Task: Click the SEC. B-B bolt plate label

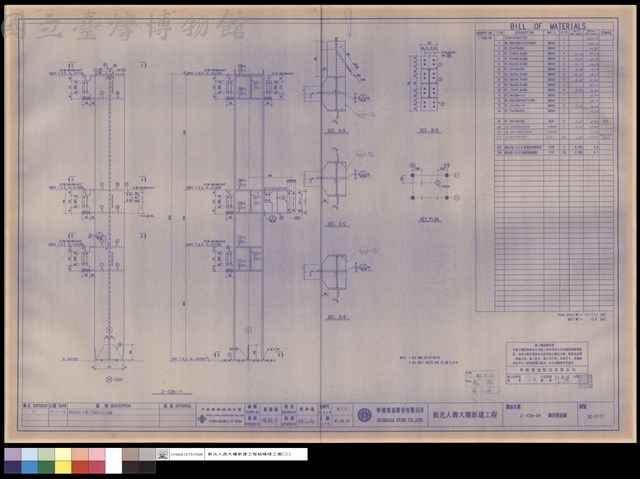Action: click(x=430, y=131)
